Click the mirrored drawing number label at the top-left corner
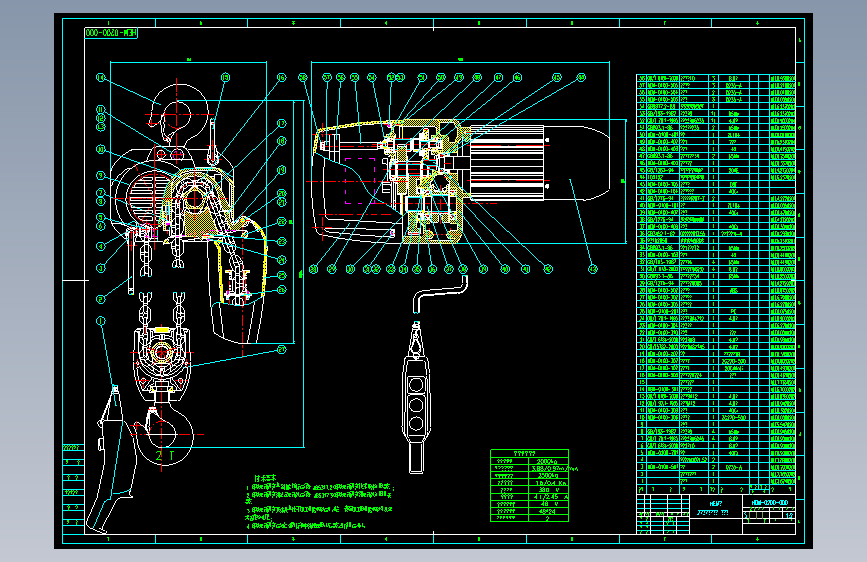Viewport: 867px width, 562px height. [111, 33]
